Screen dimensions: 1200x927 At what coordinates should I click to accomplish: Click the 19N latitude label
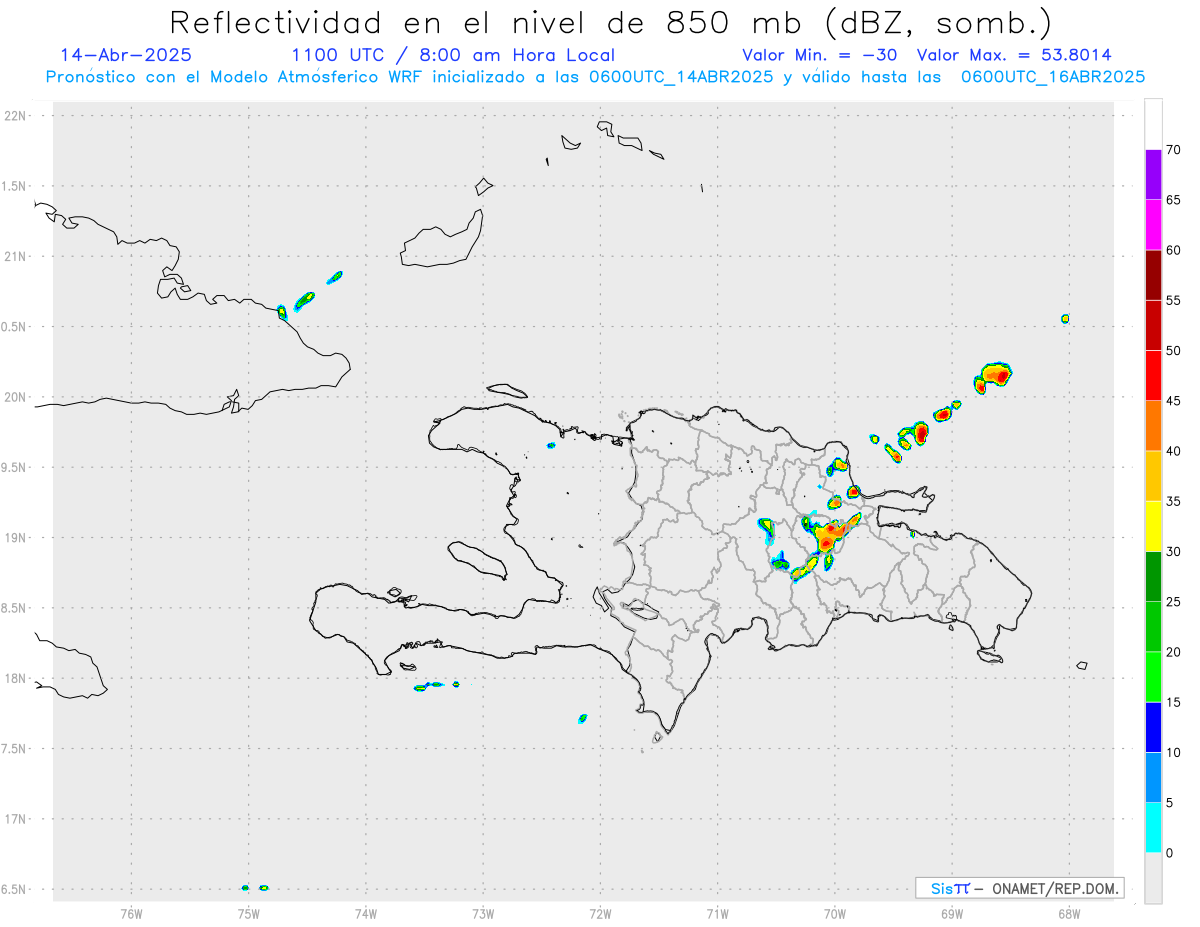pyautogui.click(x=17, y=538)
